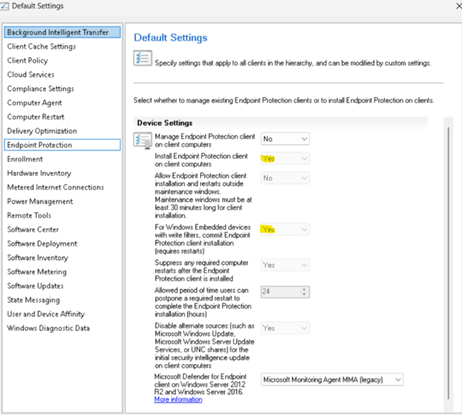This screenshot has height=415, width=462.
Task: Click the Device Settings section header
Action: click(165, 123)
